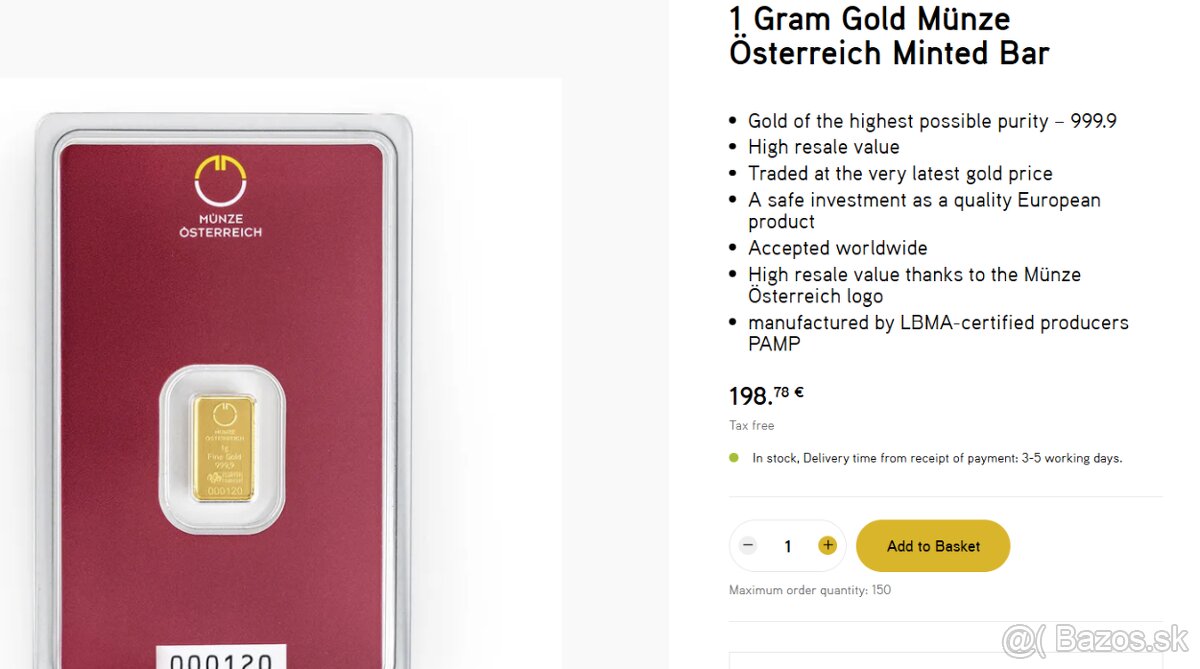The width and height of the screenshot is (1200, 669).
Task: Click the green in-stock indicator dot
Action: 734,458
